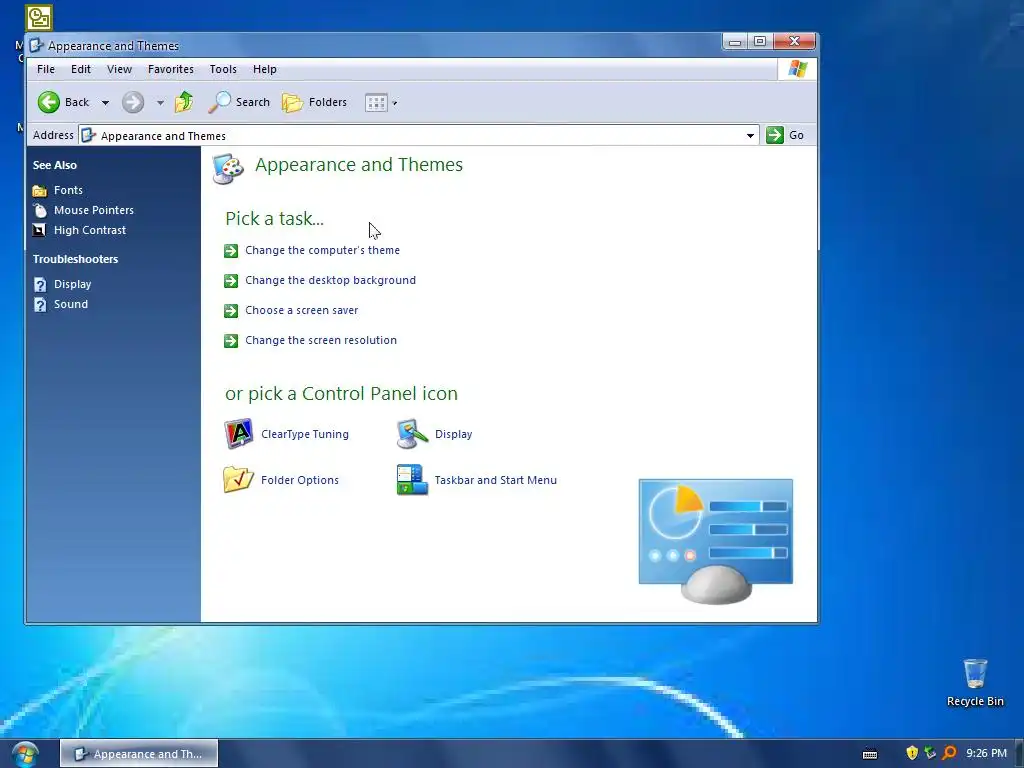Screen dimensions: 1024x768
Task: Minimize the Appearance and Themes window
Action: click(735, 42)
